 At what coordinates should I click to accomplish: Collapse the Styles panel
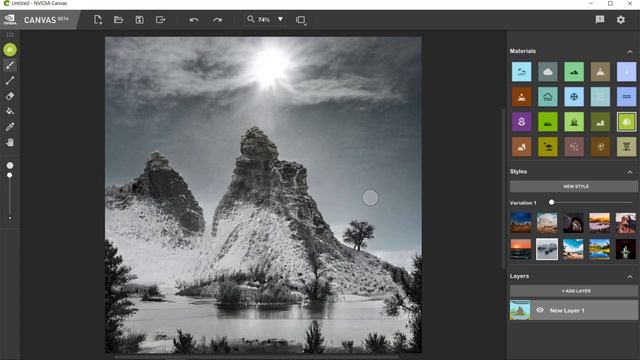630,172
